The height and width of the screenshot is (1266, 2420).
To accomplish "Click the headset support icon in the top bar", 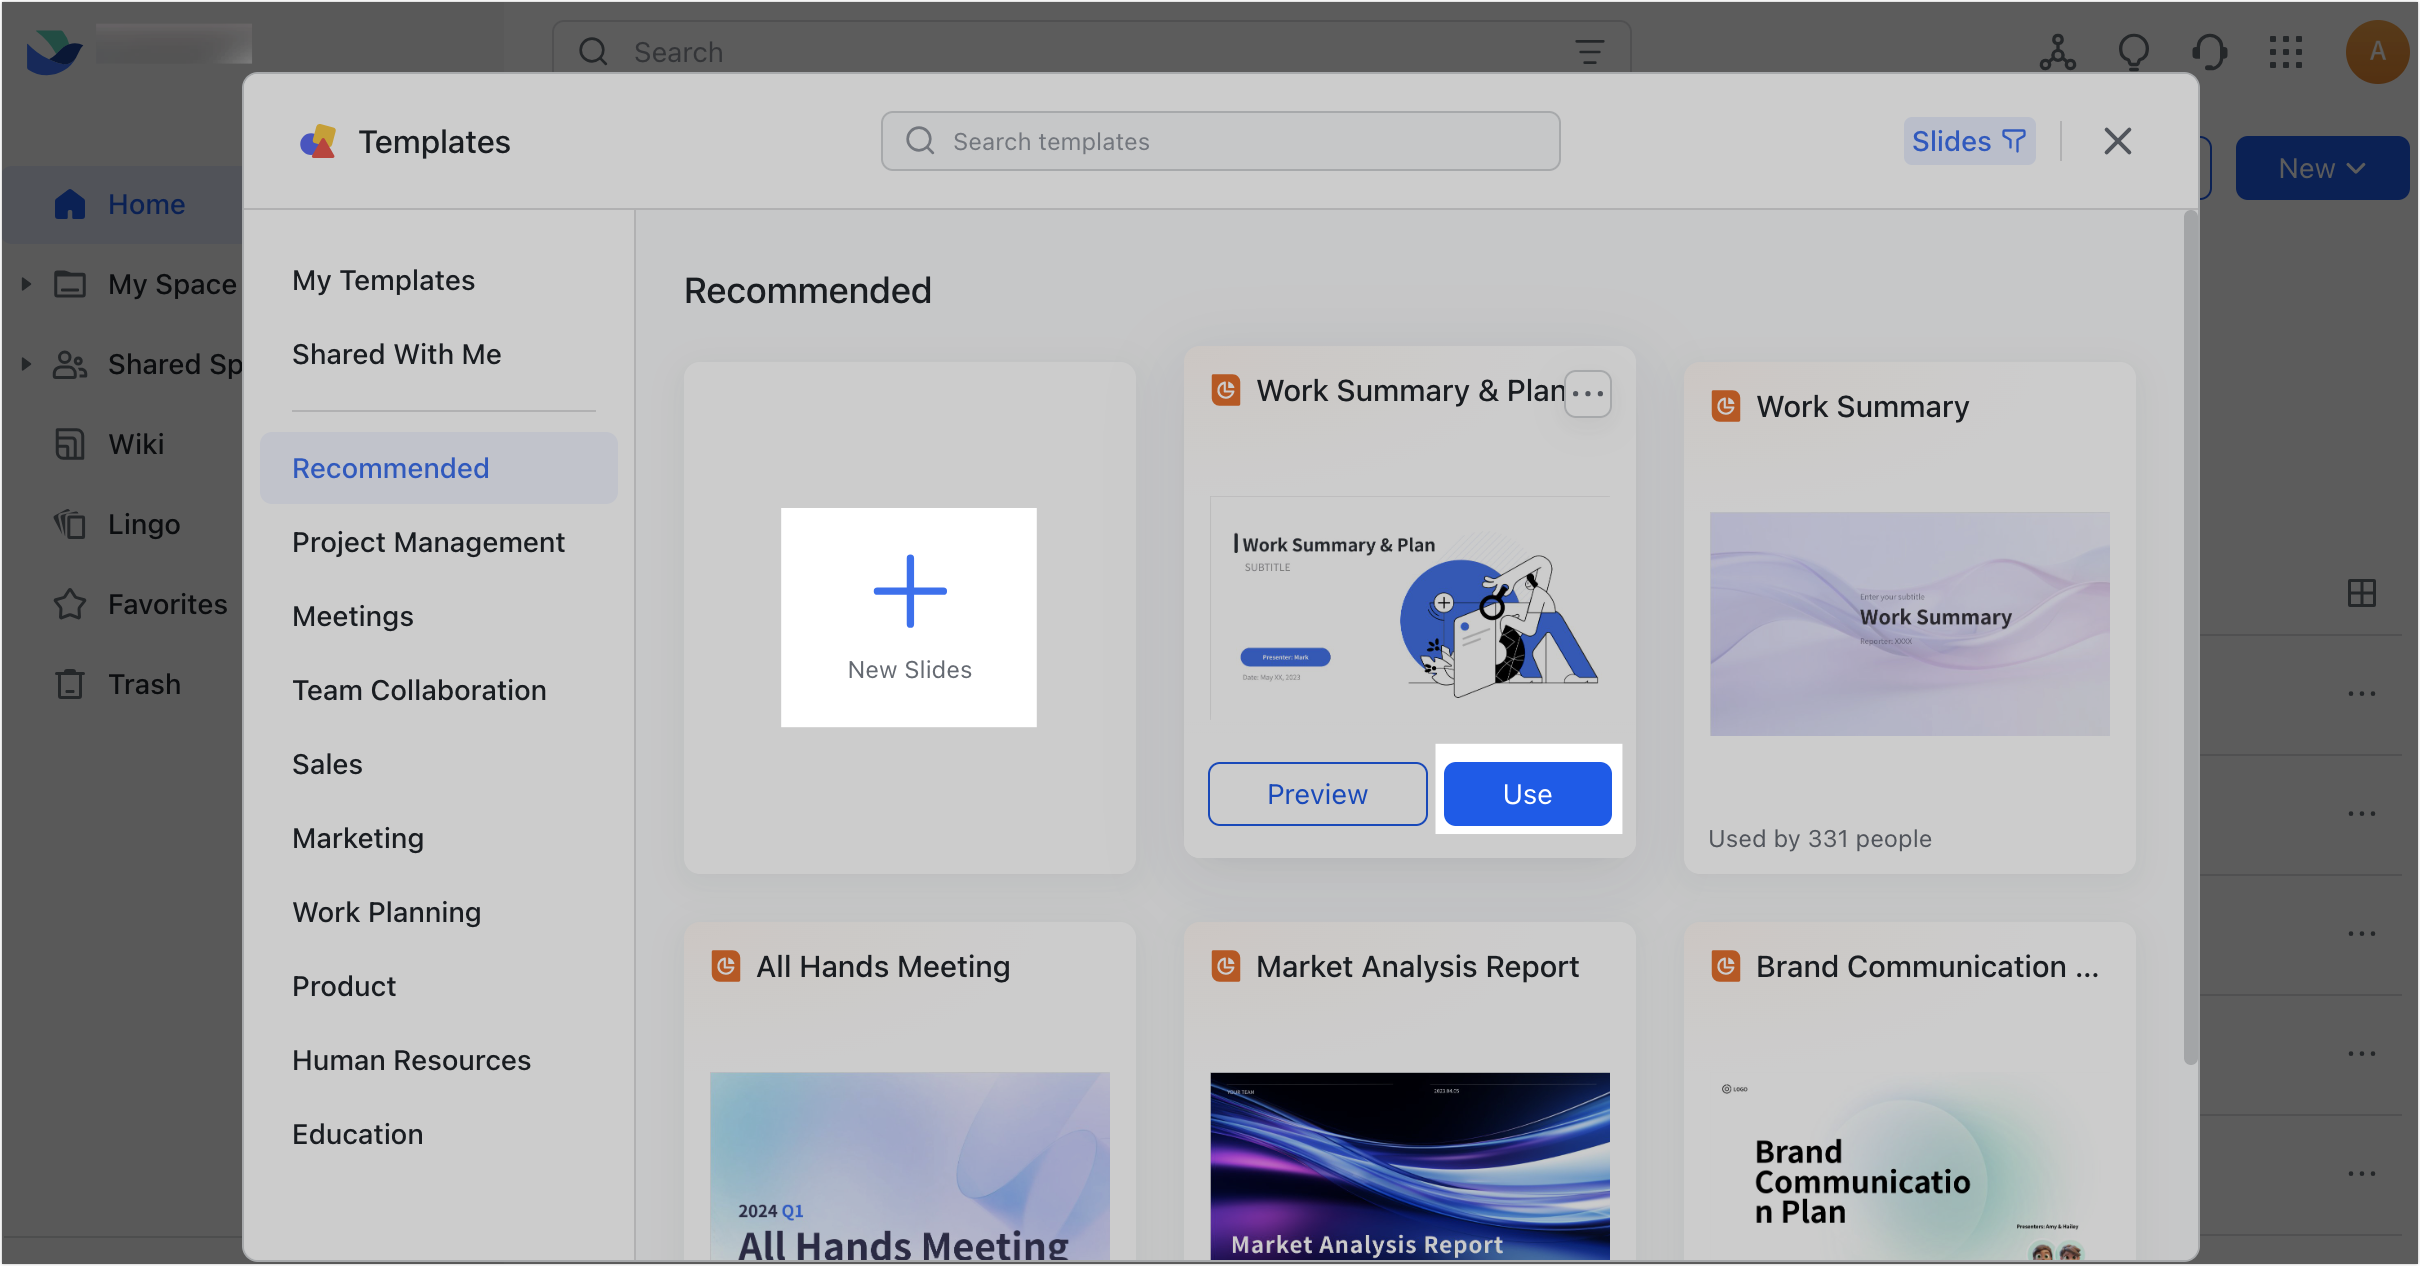I will click(2209, 52).
